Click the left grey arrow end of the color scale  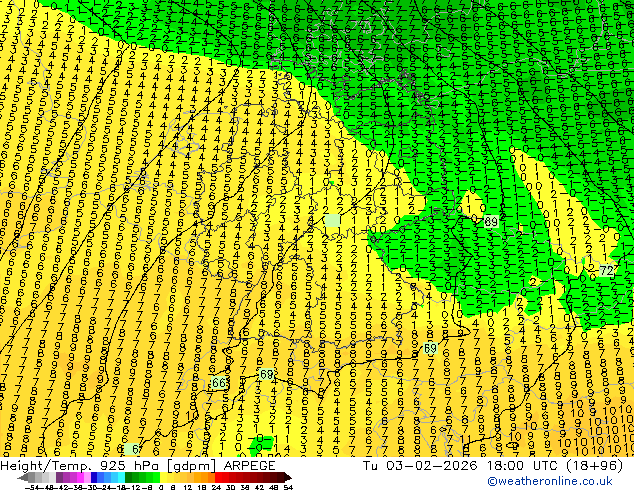[23, 477]
